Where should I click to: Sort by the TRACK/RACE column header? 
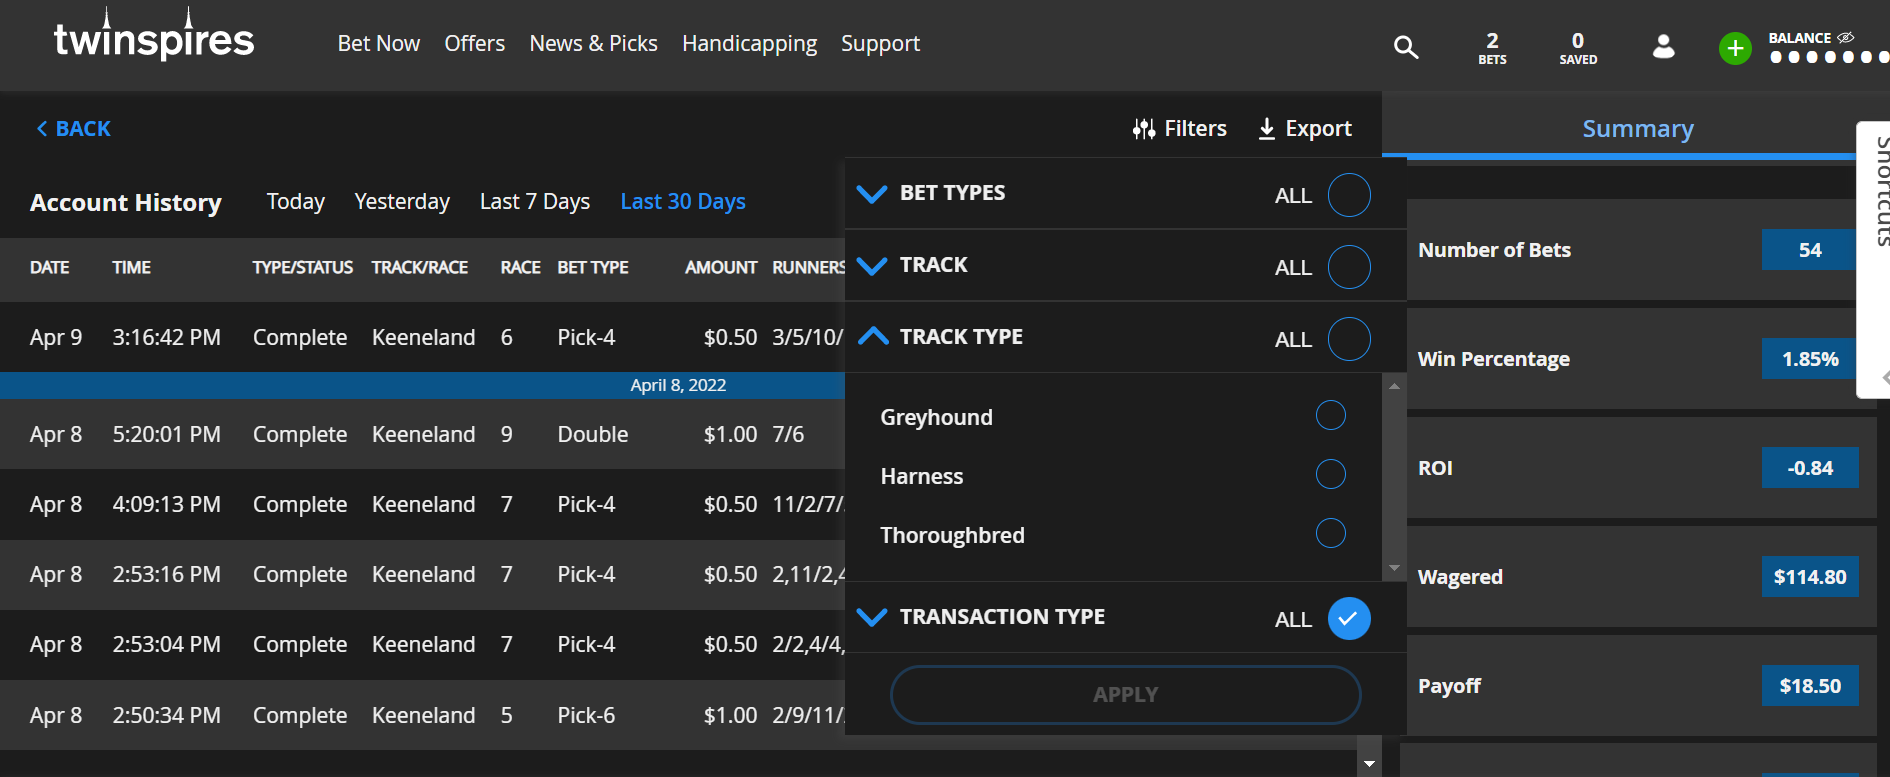click(420, 268)
